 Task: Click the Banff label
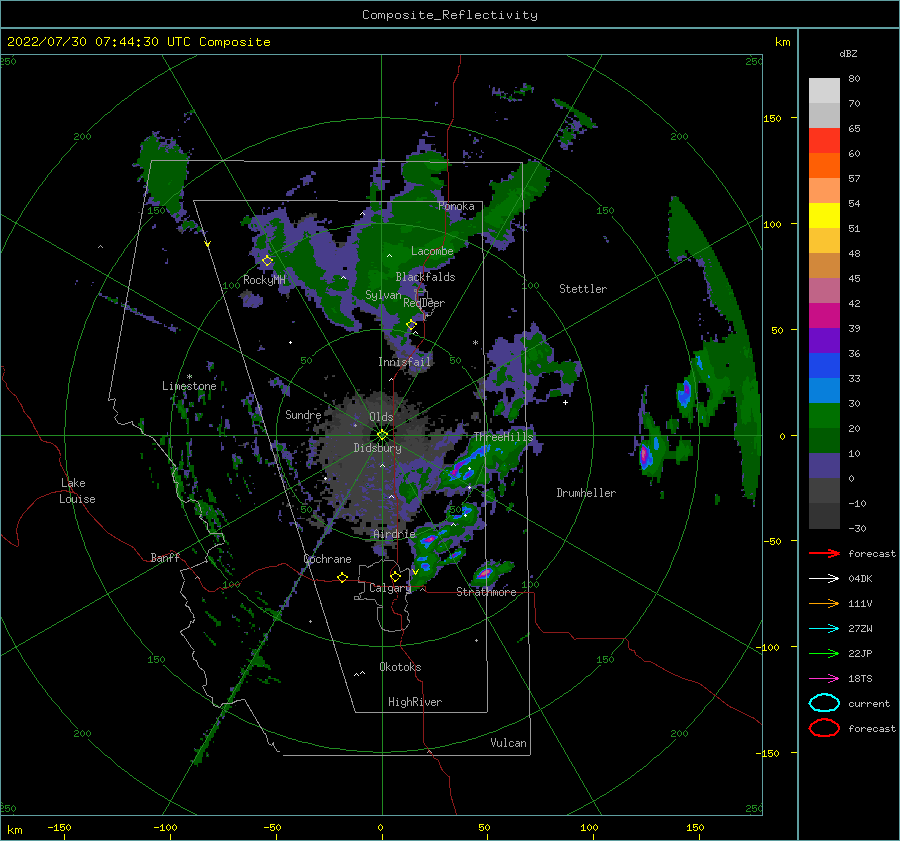coord(165,557)
